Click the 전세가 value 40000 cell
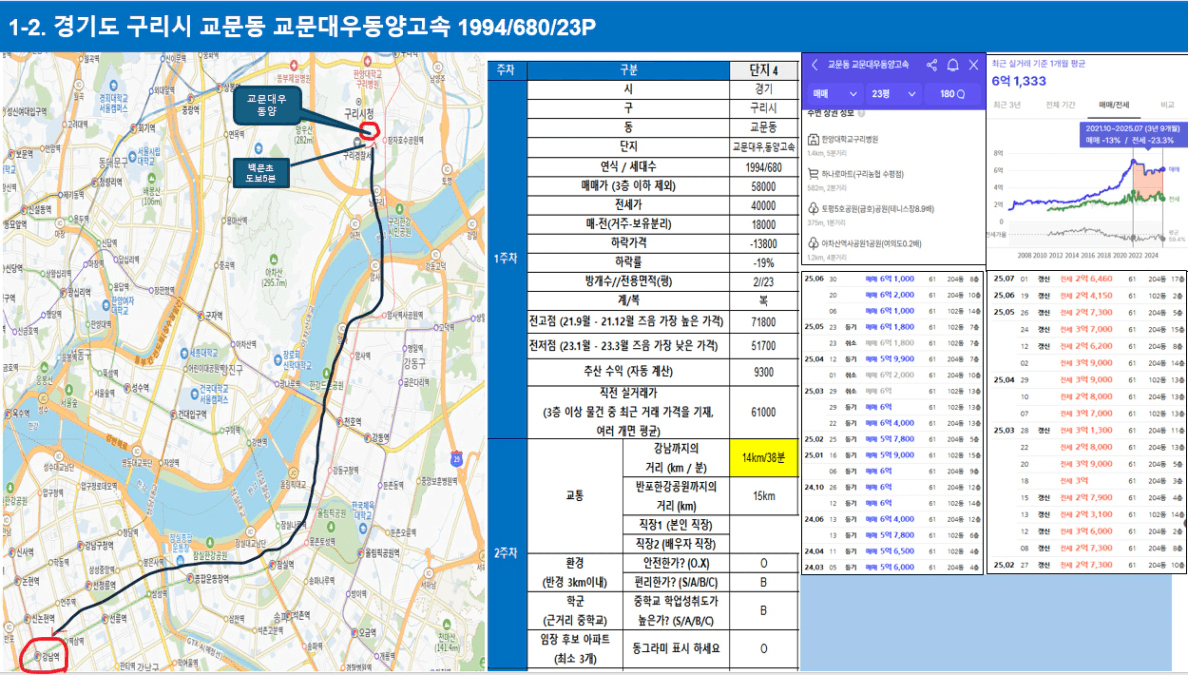This screenshot has height=675, width=1188. pyautogui.click(x=764, y=205)
